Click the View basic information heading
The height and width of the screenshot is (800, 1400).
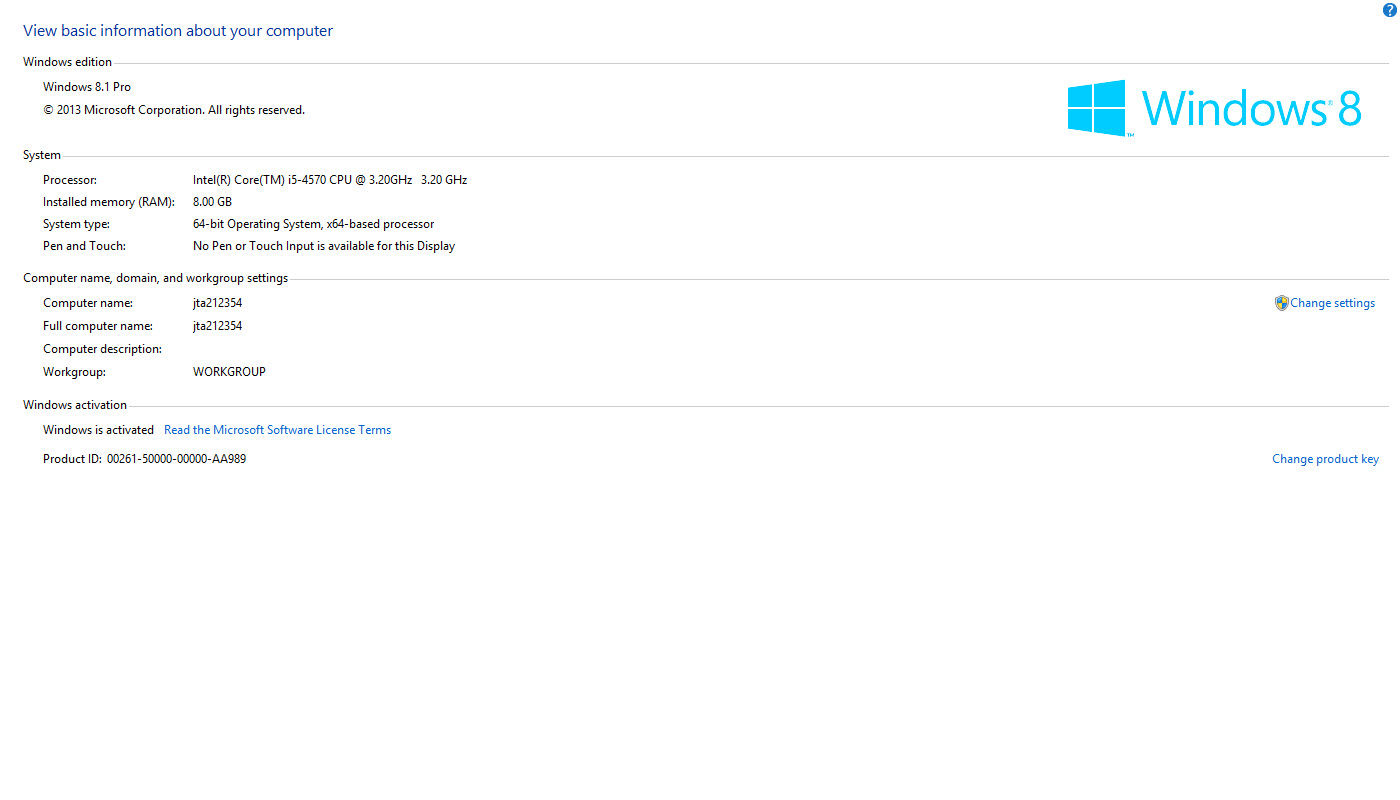pyautogui.click(x=178, y=31)
